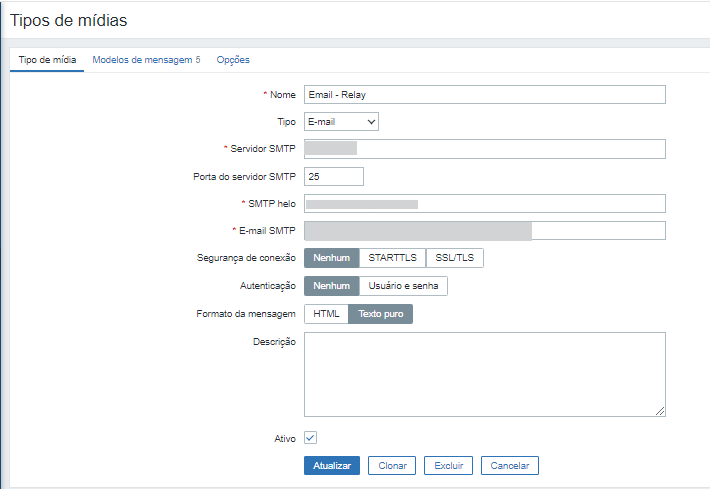
Task: Click into the Descrição text area
Action: 484,374
